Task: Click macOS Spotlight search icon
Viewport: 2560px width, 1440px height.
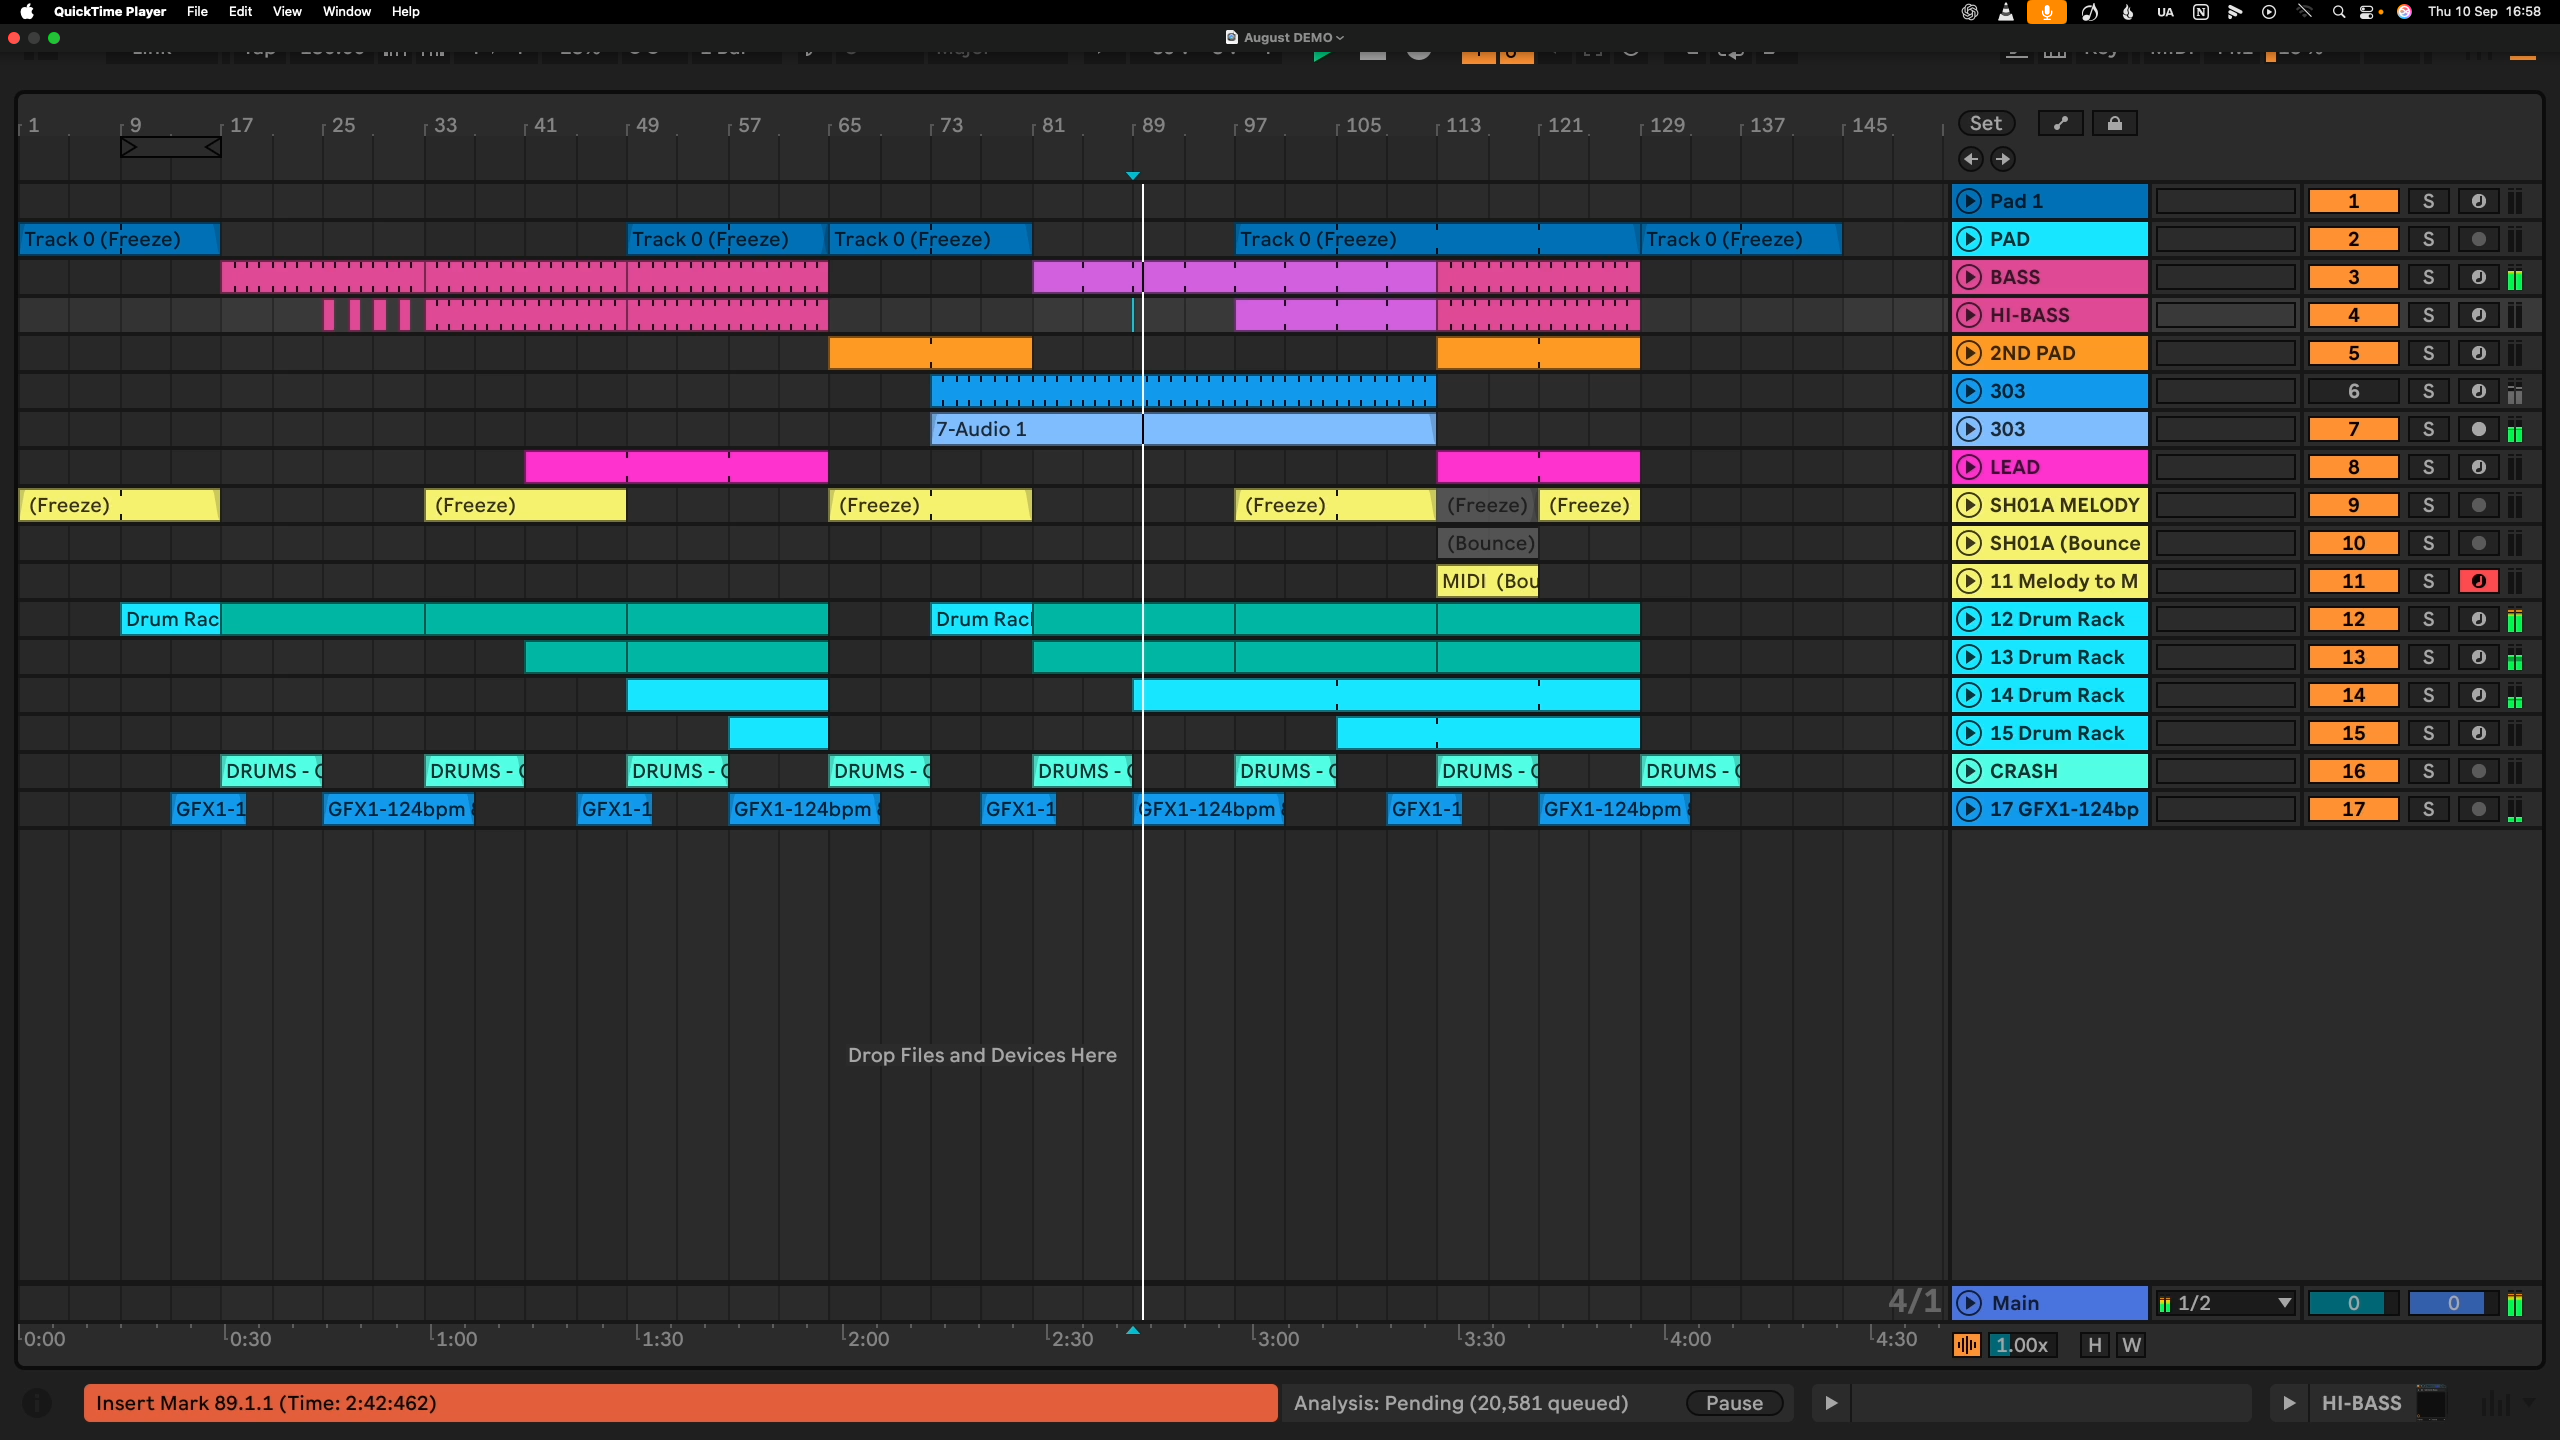Action: 2338,12
